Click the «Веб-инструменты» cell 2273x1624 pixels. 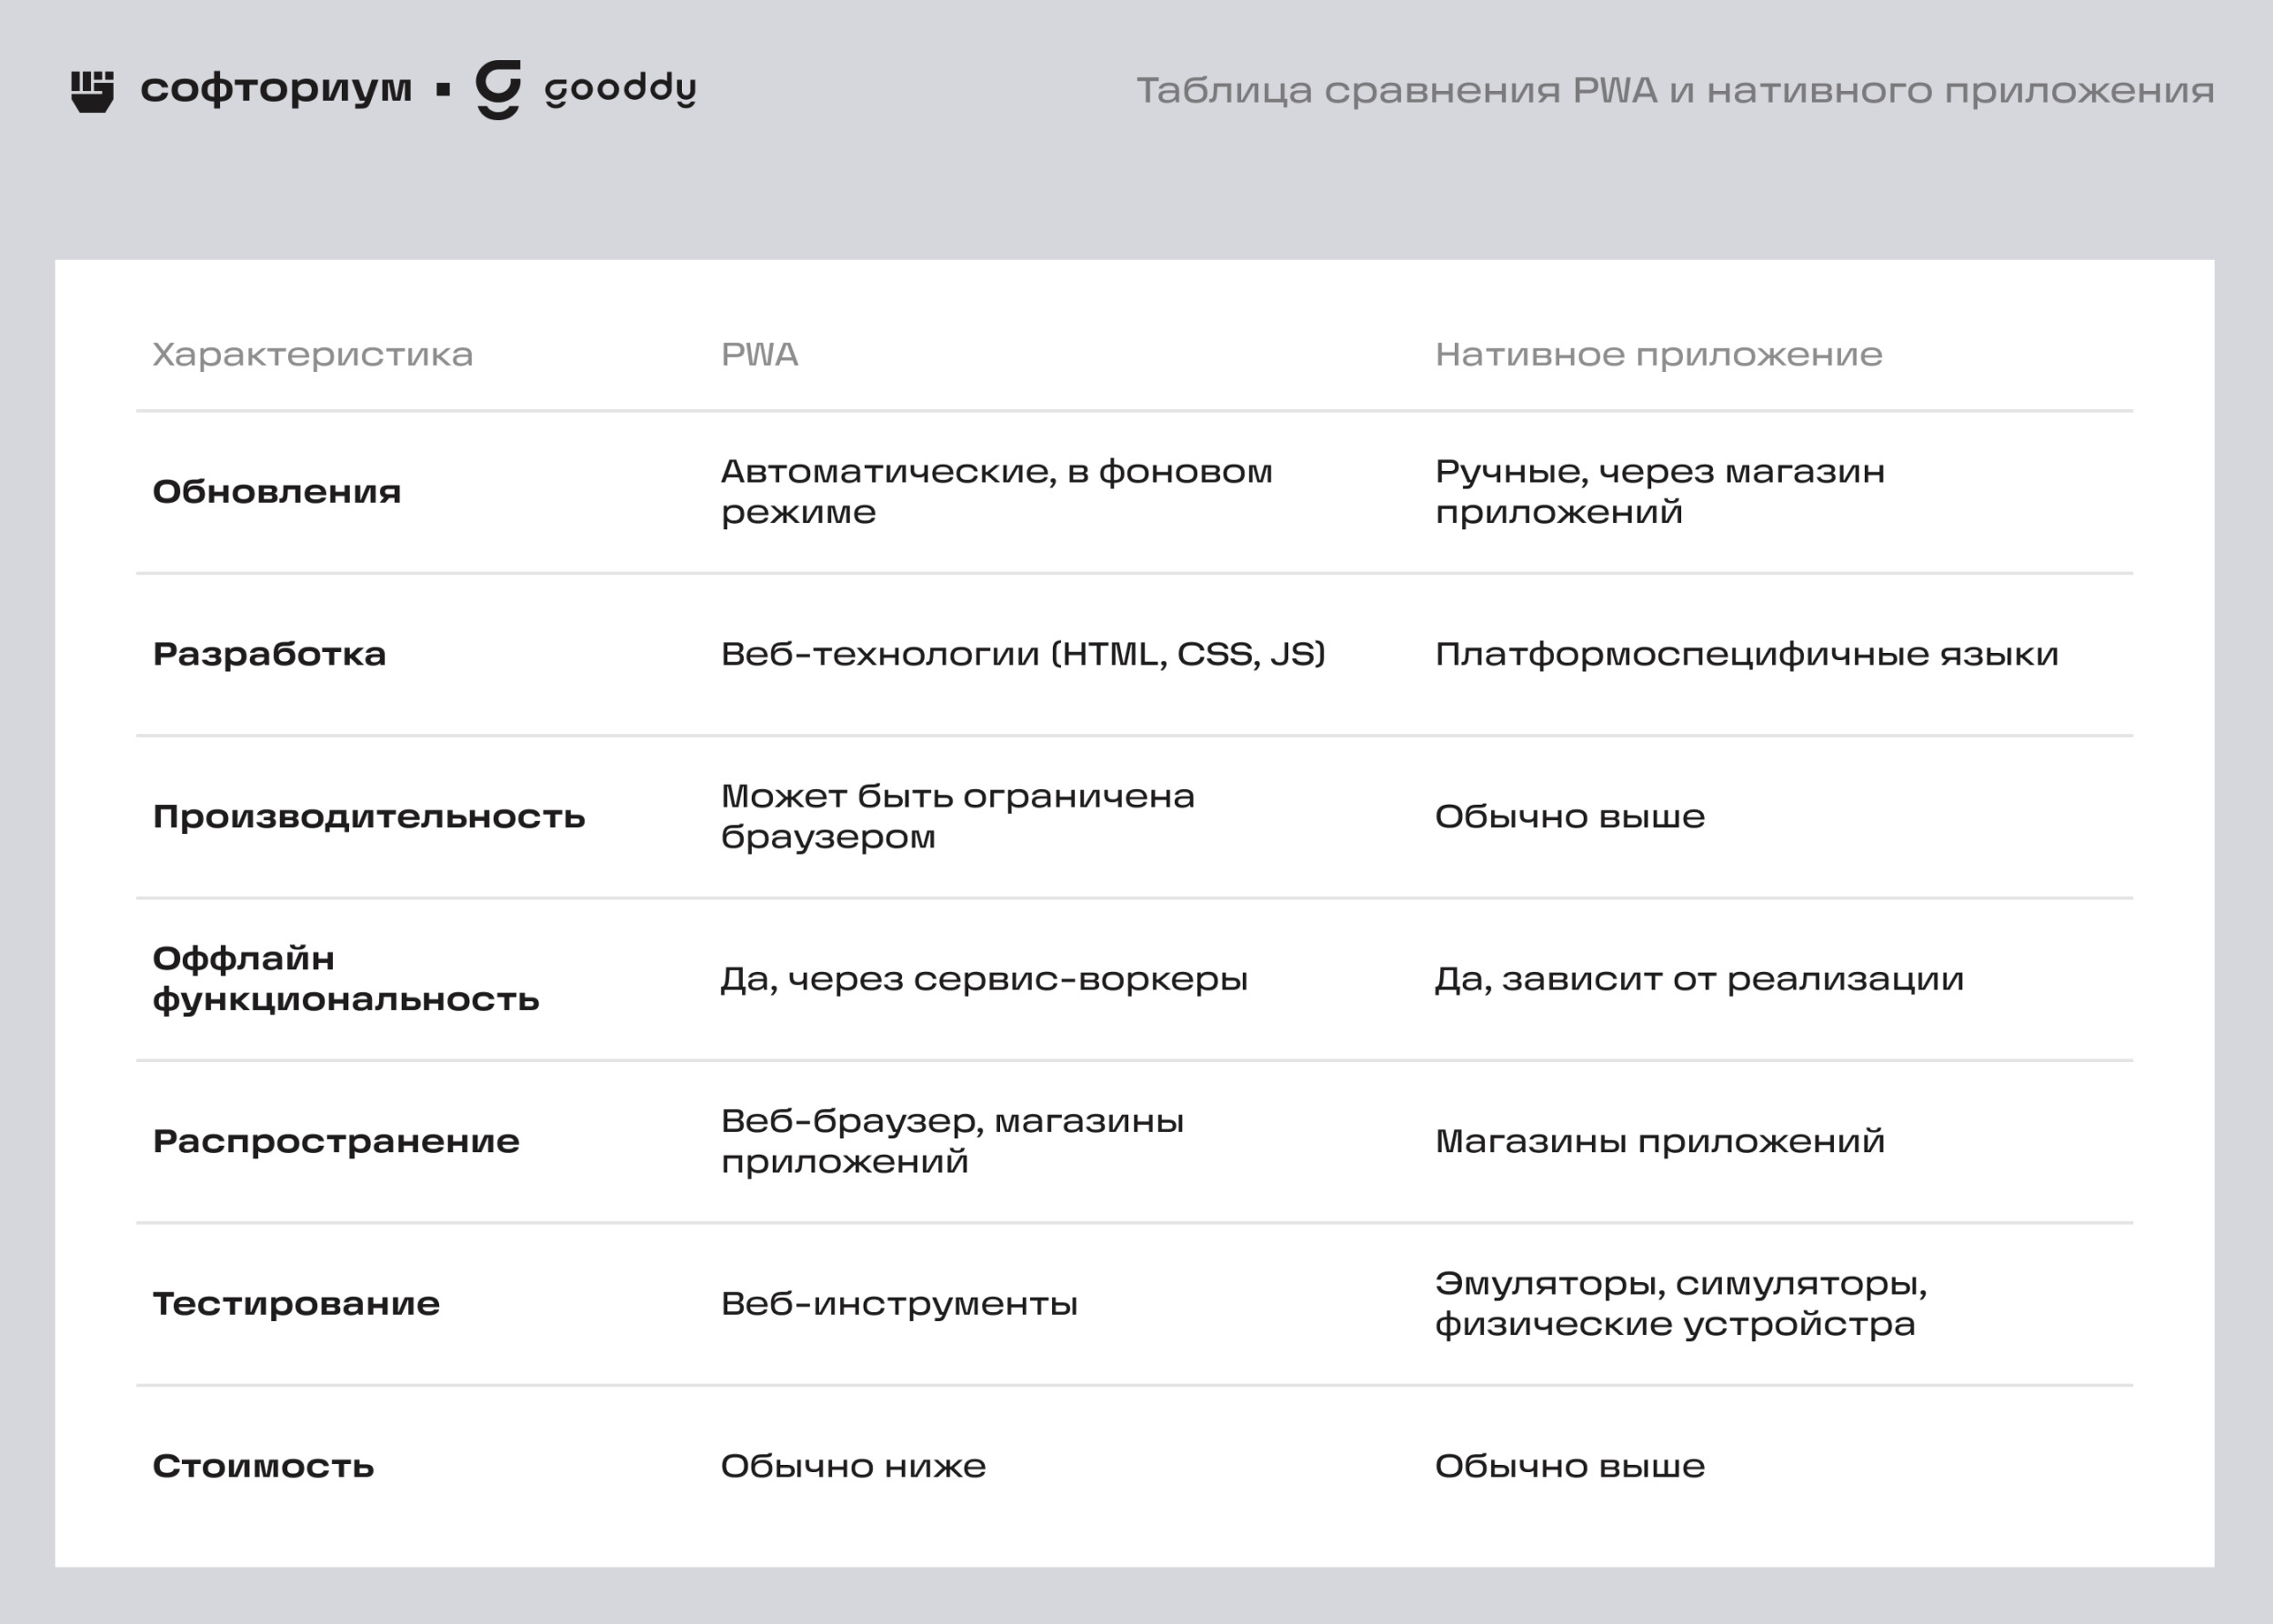tap(899, 1303)
